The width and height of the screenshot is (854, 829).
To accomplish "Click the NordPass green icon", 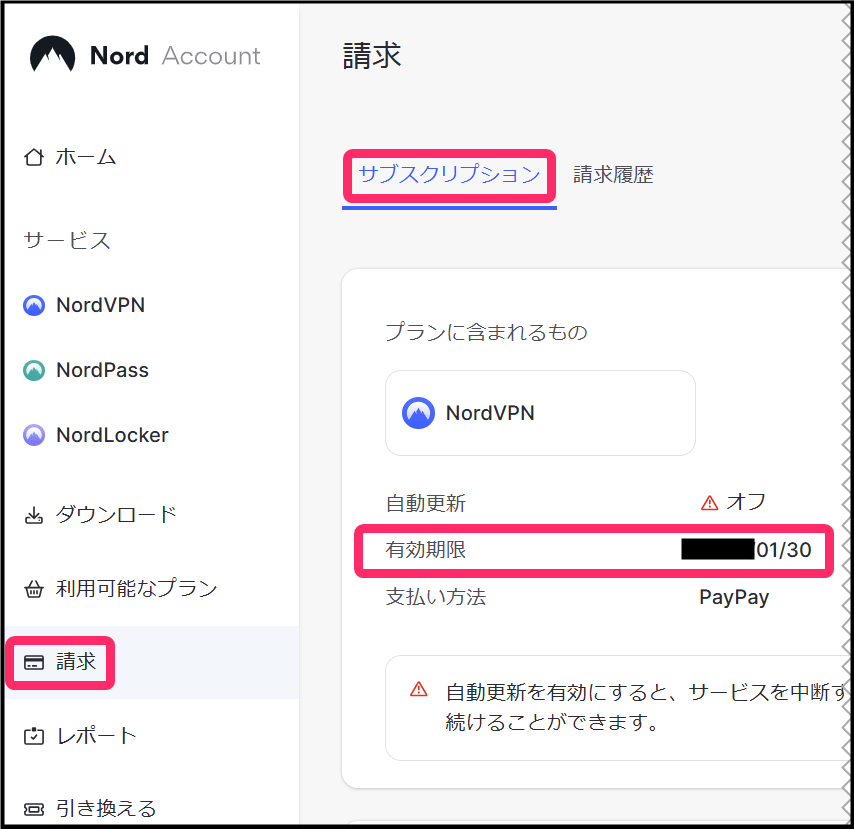I will coord(34,370).
